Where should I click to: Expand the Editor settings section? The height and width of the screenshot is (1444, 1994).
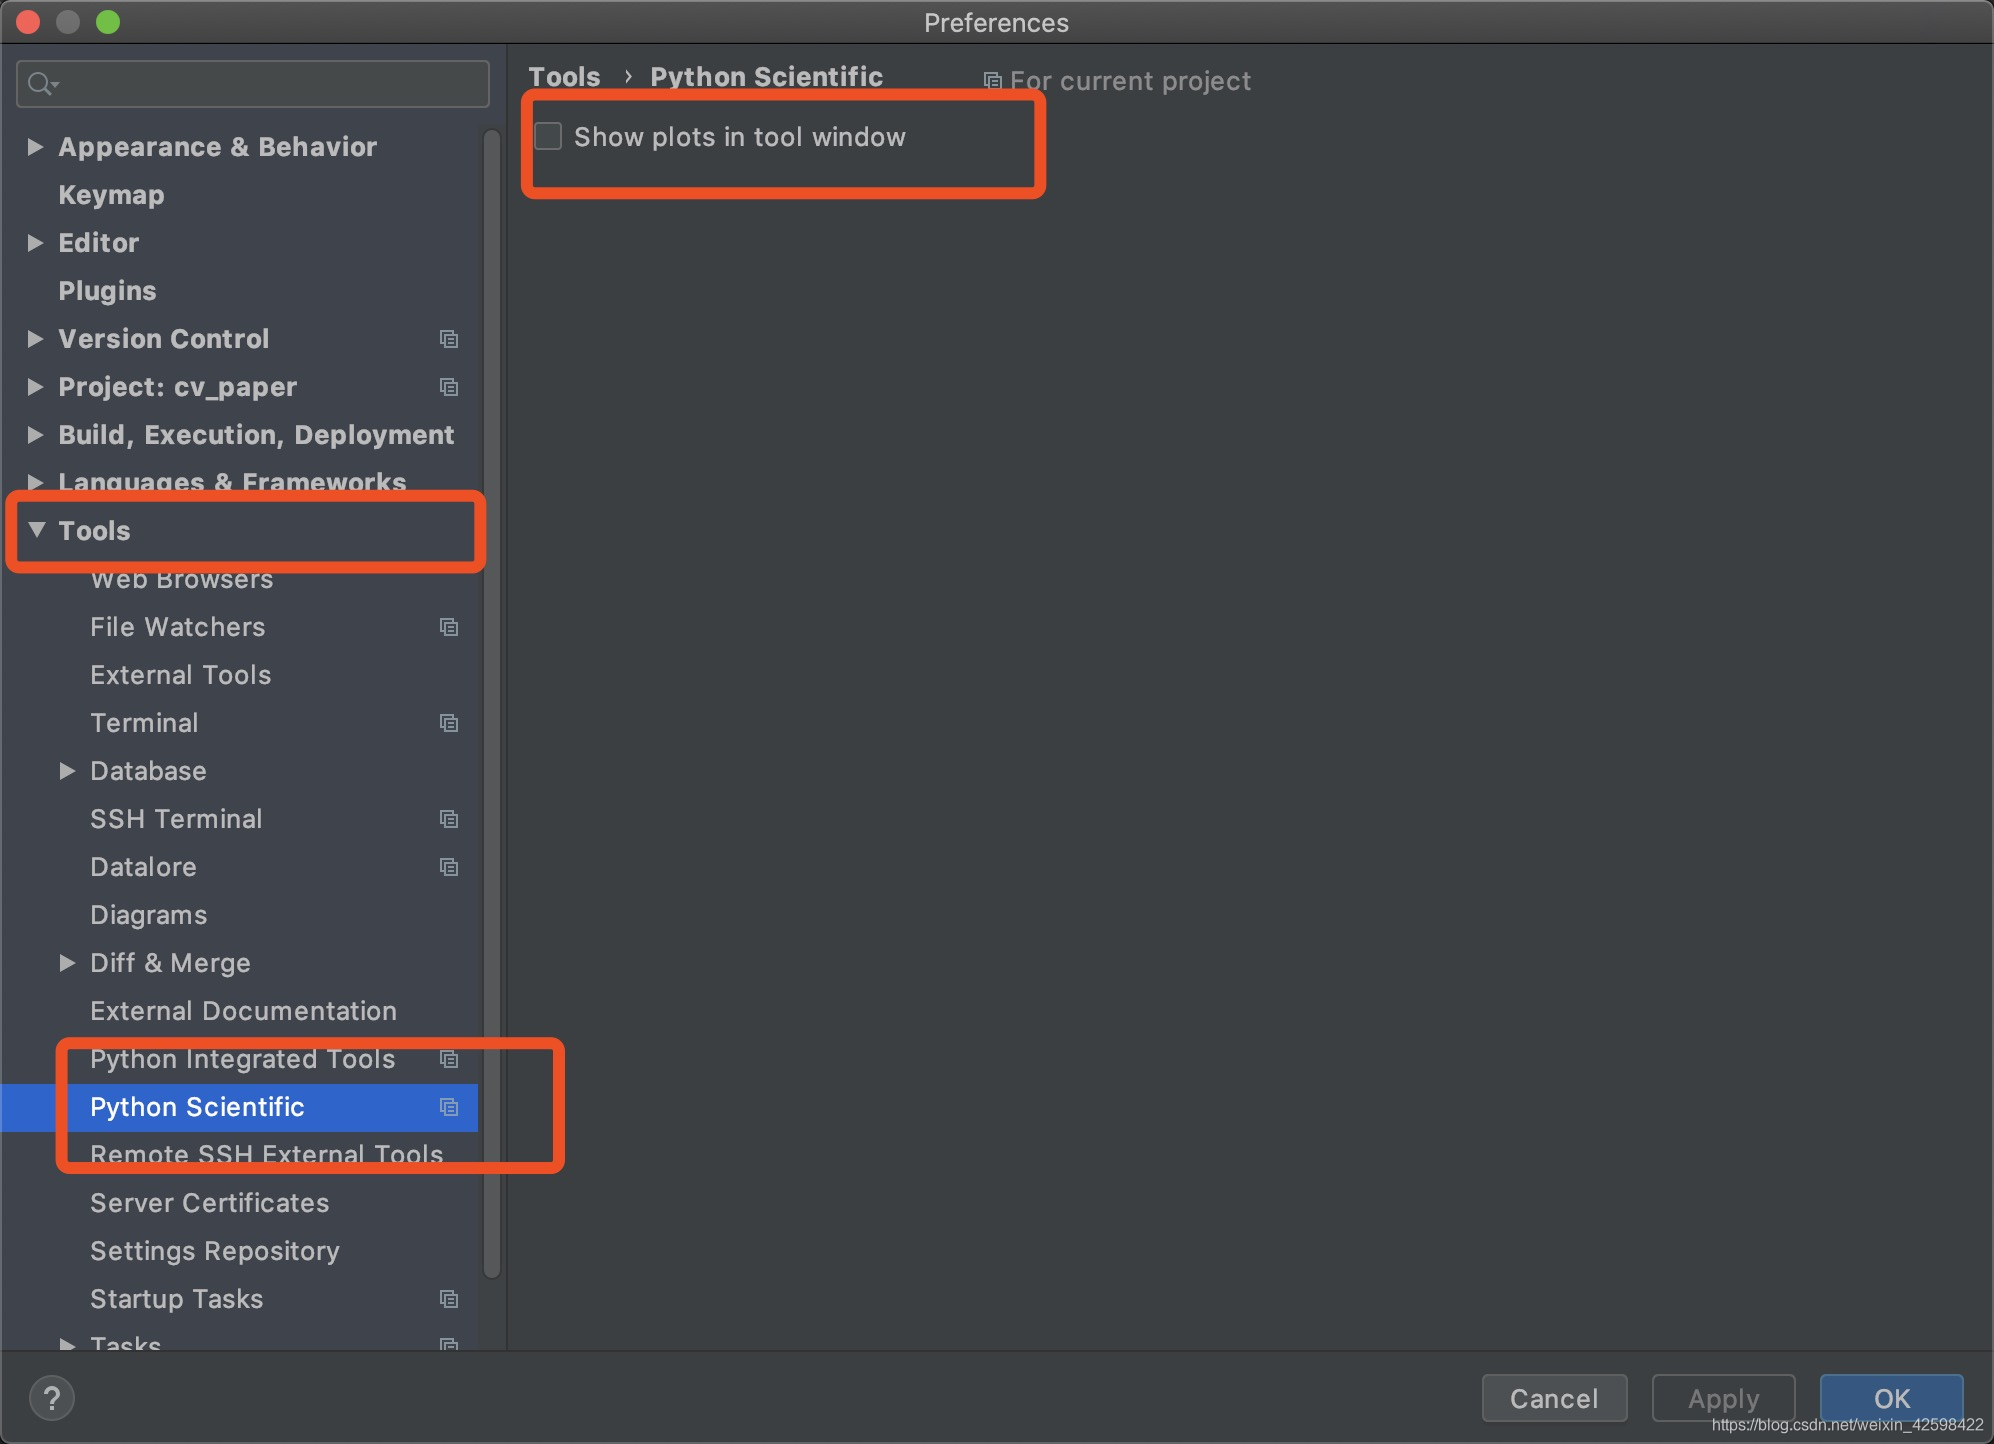pos(35,243)
